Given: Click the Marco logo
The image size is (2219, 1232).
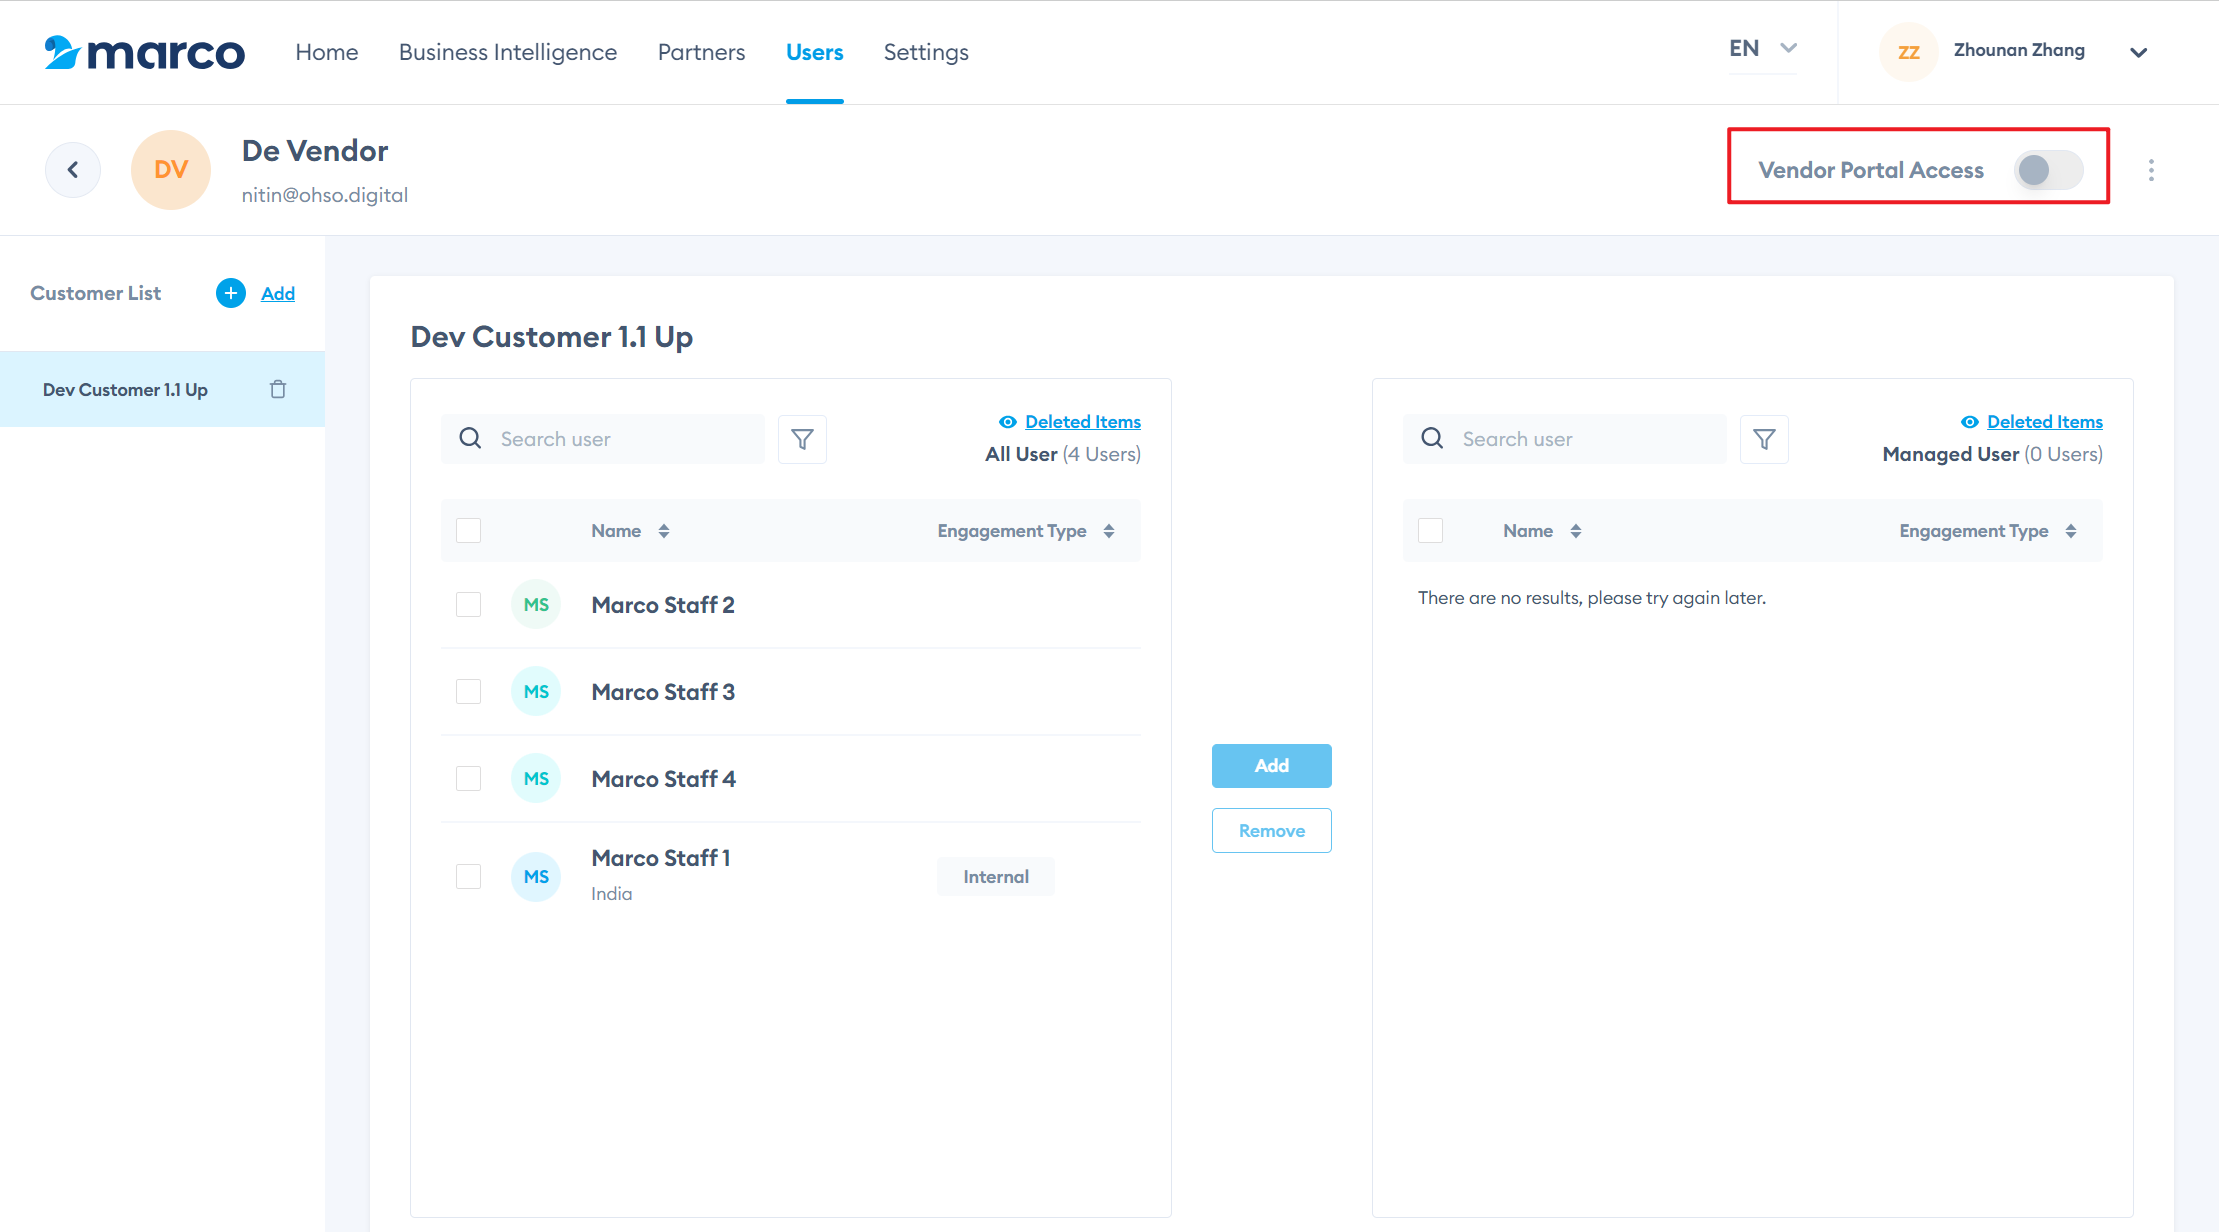Looking at the screenshot, I should click(x=145, y=52).
